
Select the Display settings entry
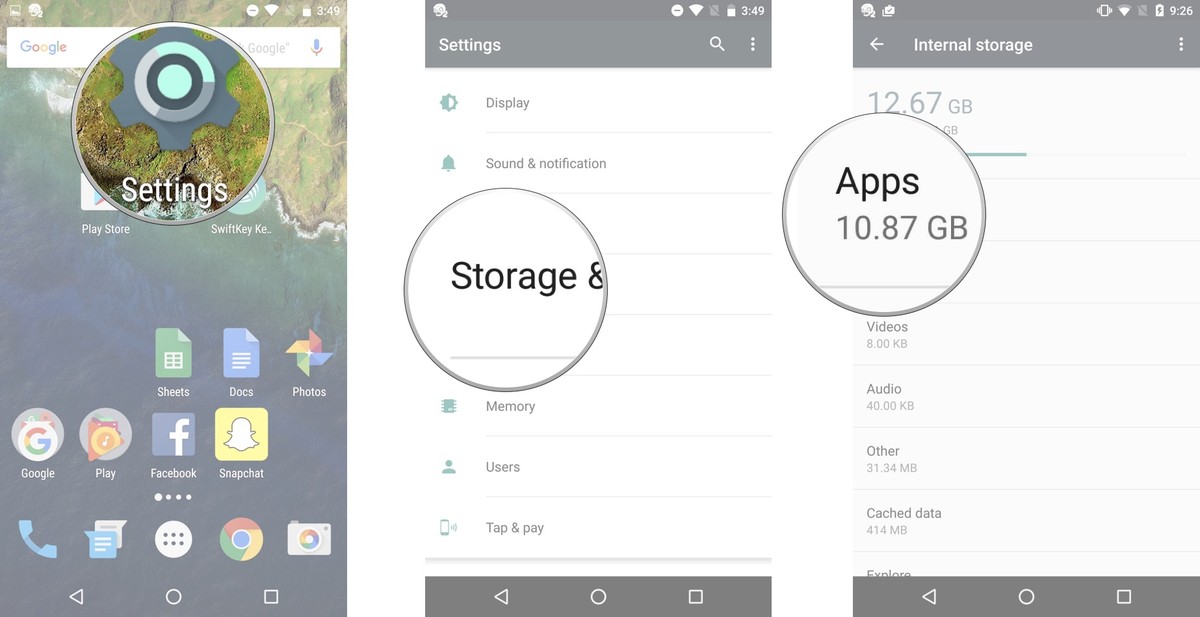pyautogui.click(x=507, y=102)
